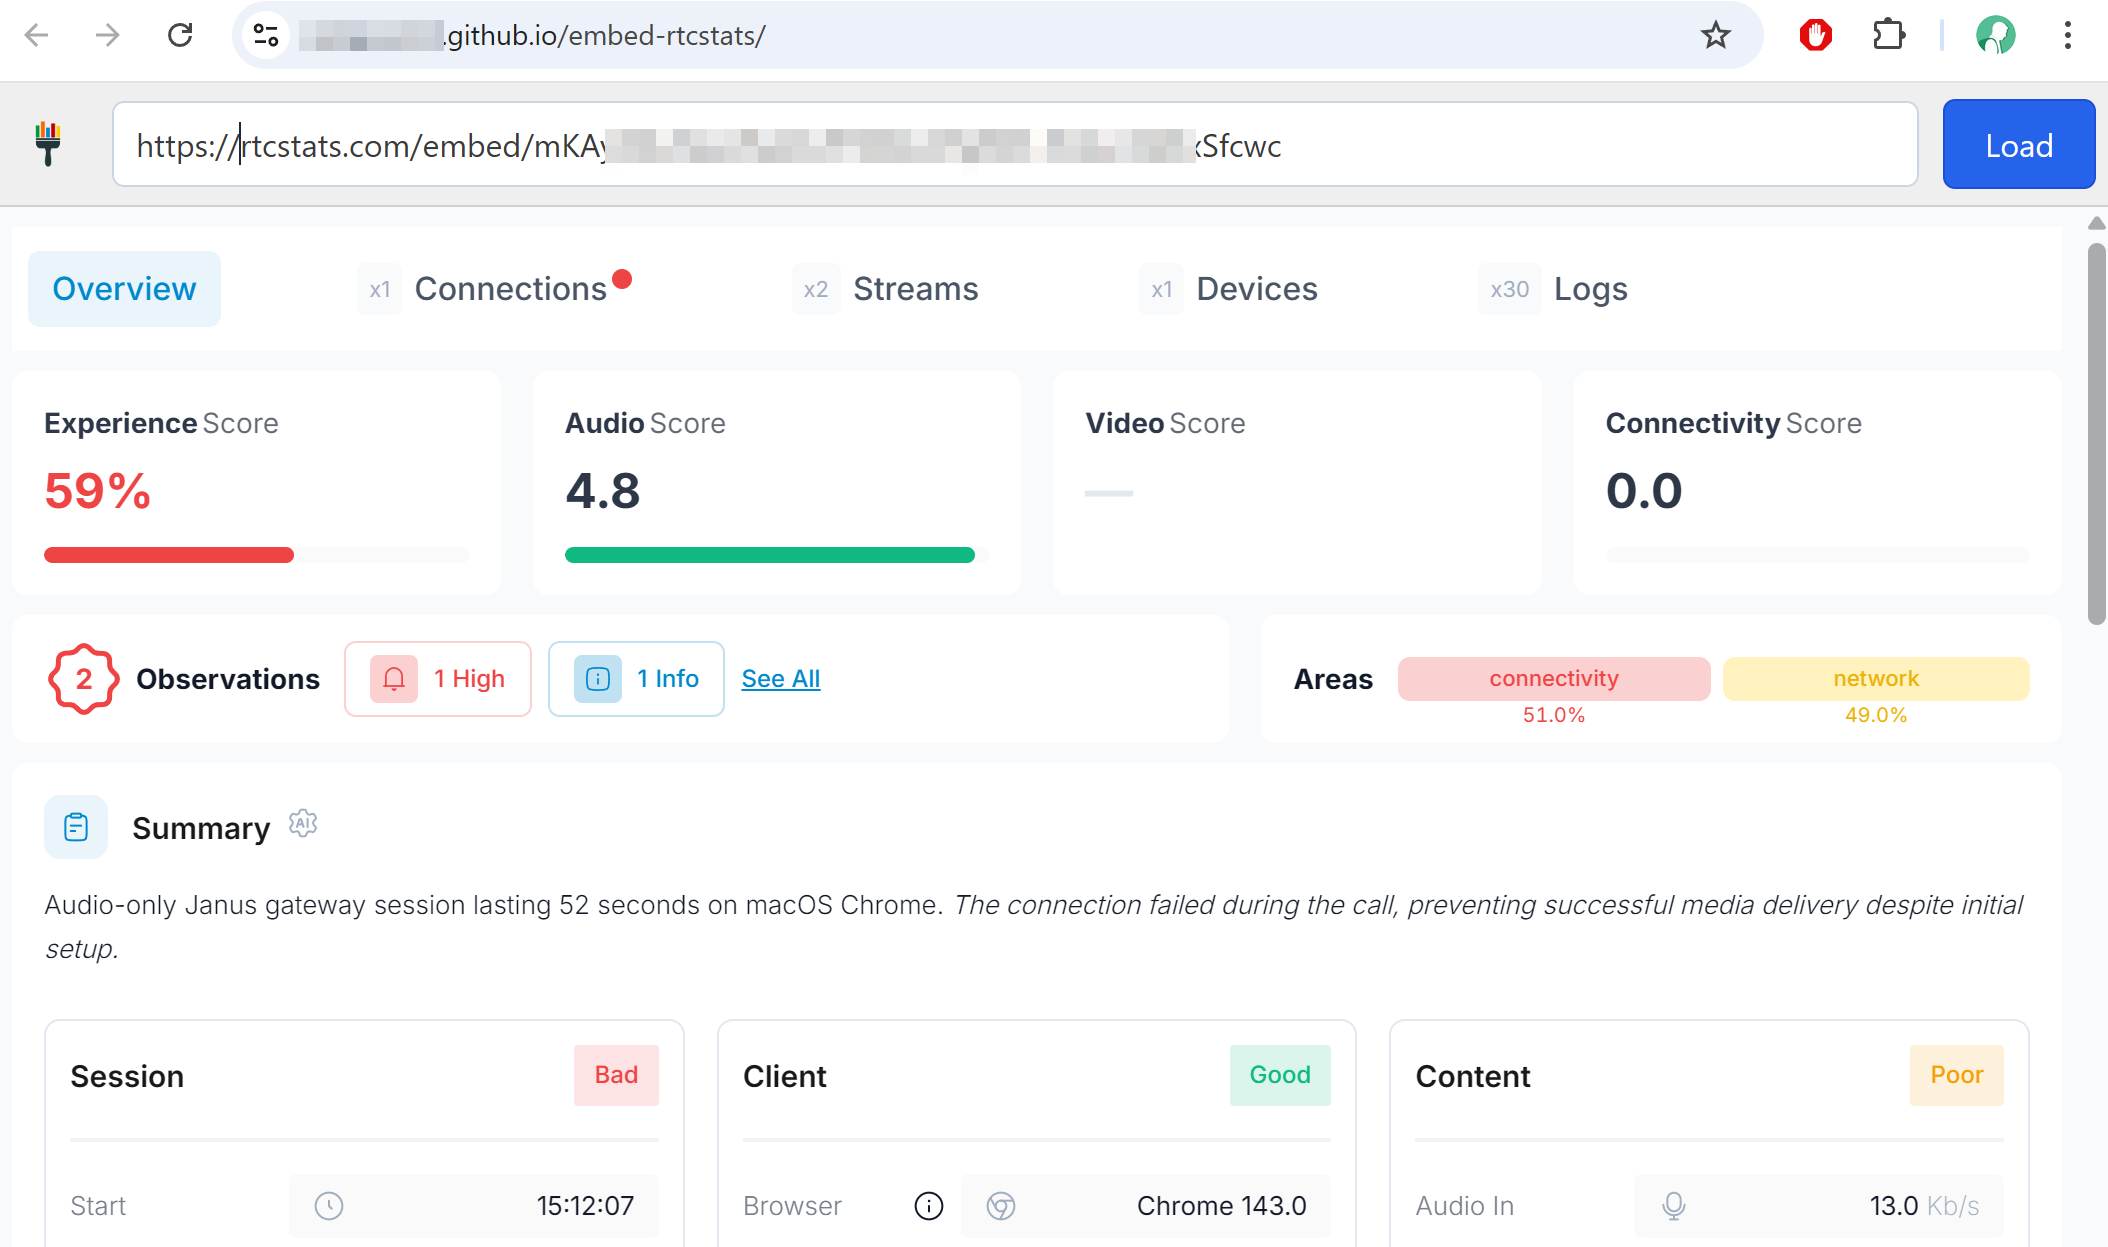This screenshot has height=1247, width=2108.
Task: Click the browser extensions puzzle icon
Action: pos(1889,35)
